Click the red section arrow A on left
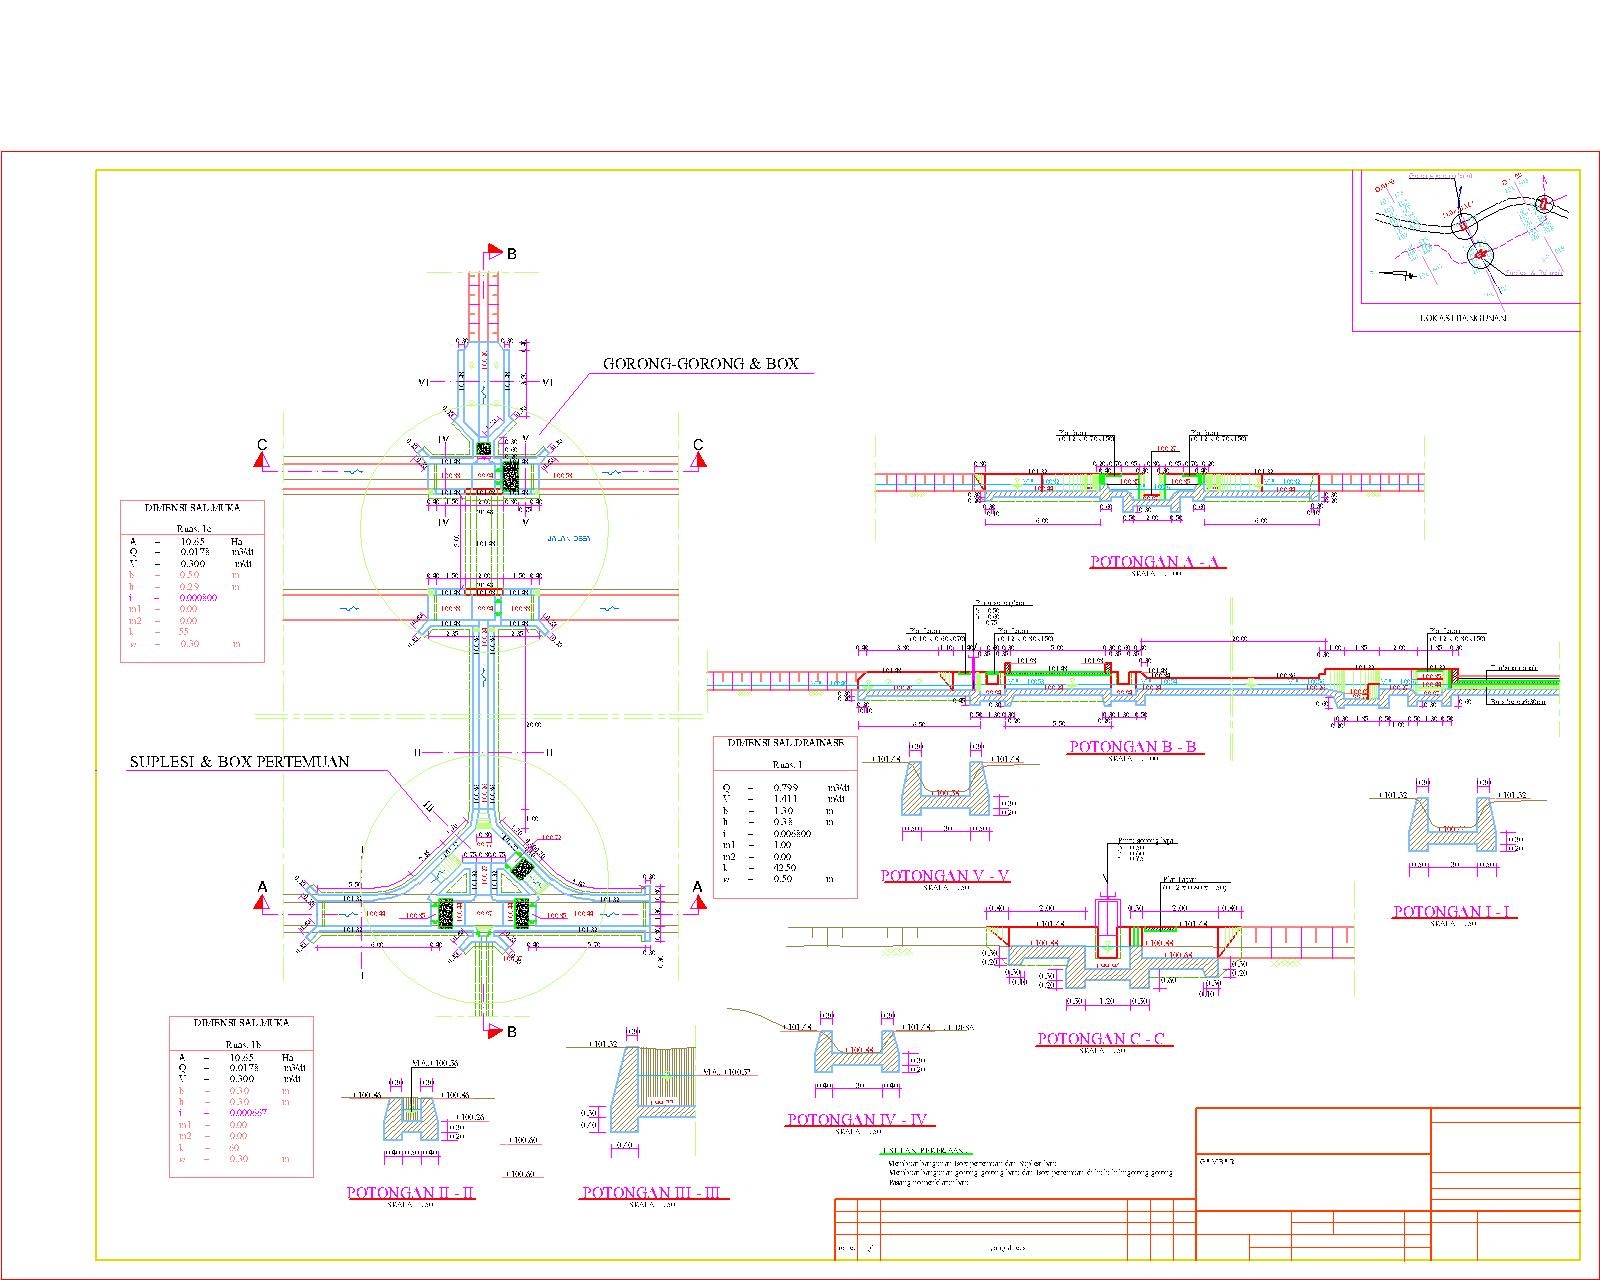 point(262,900)
